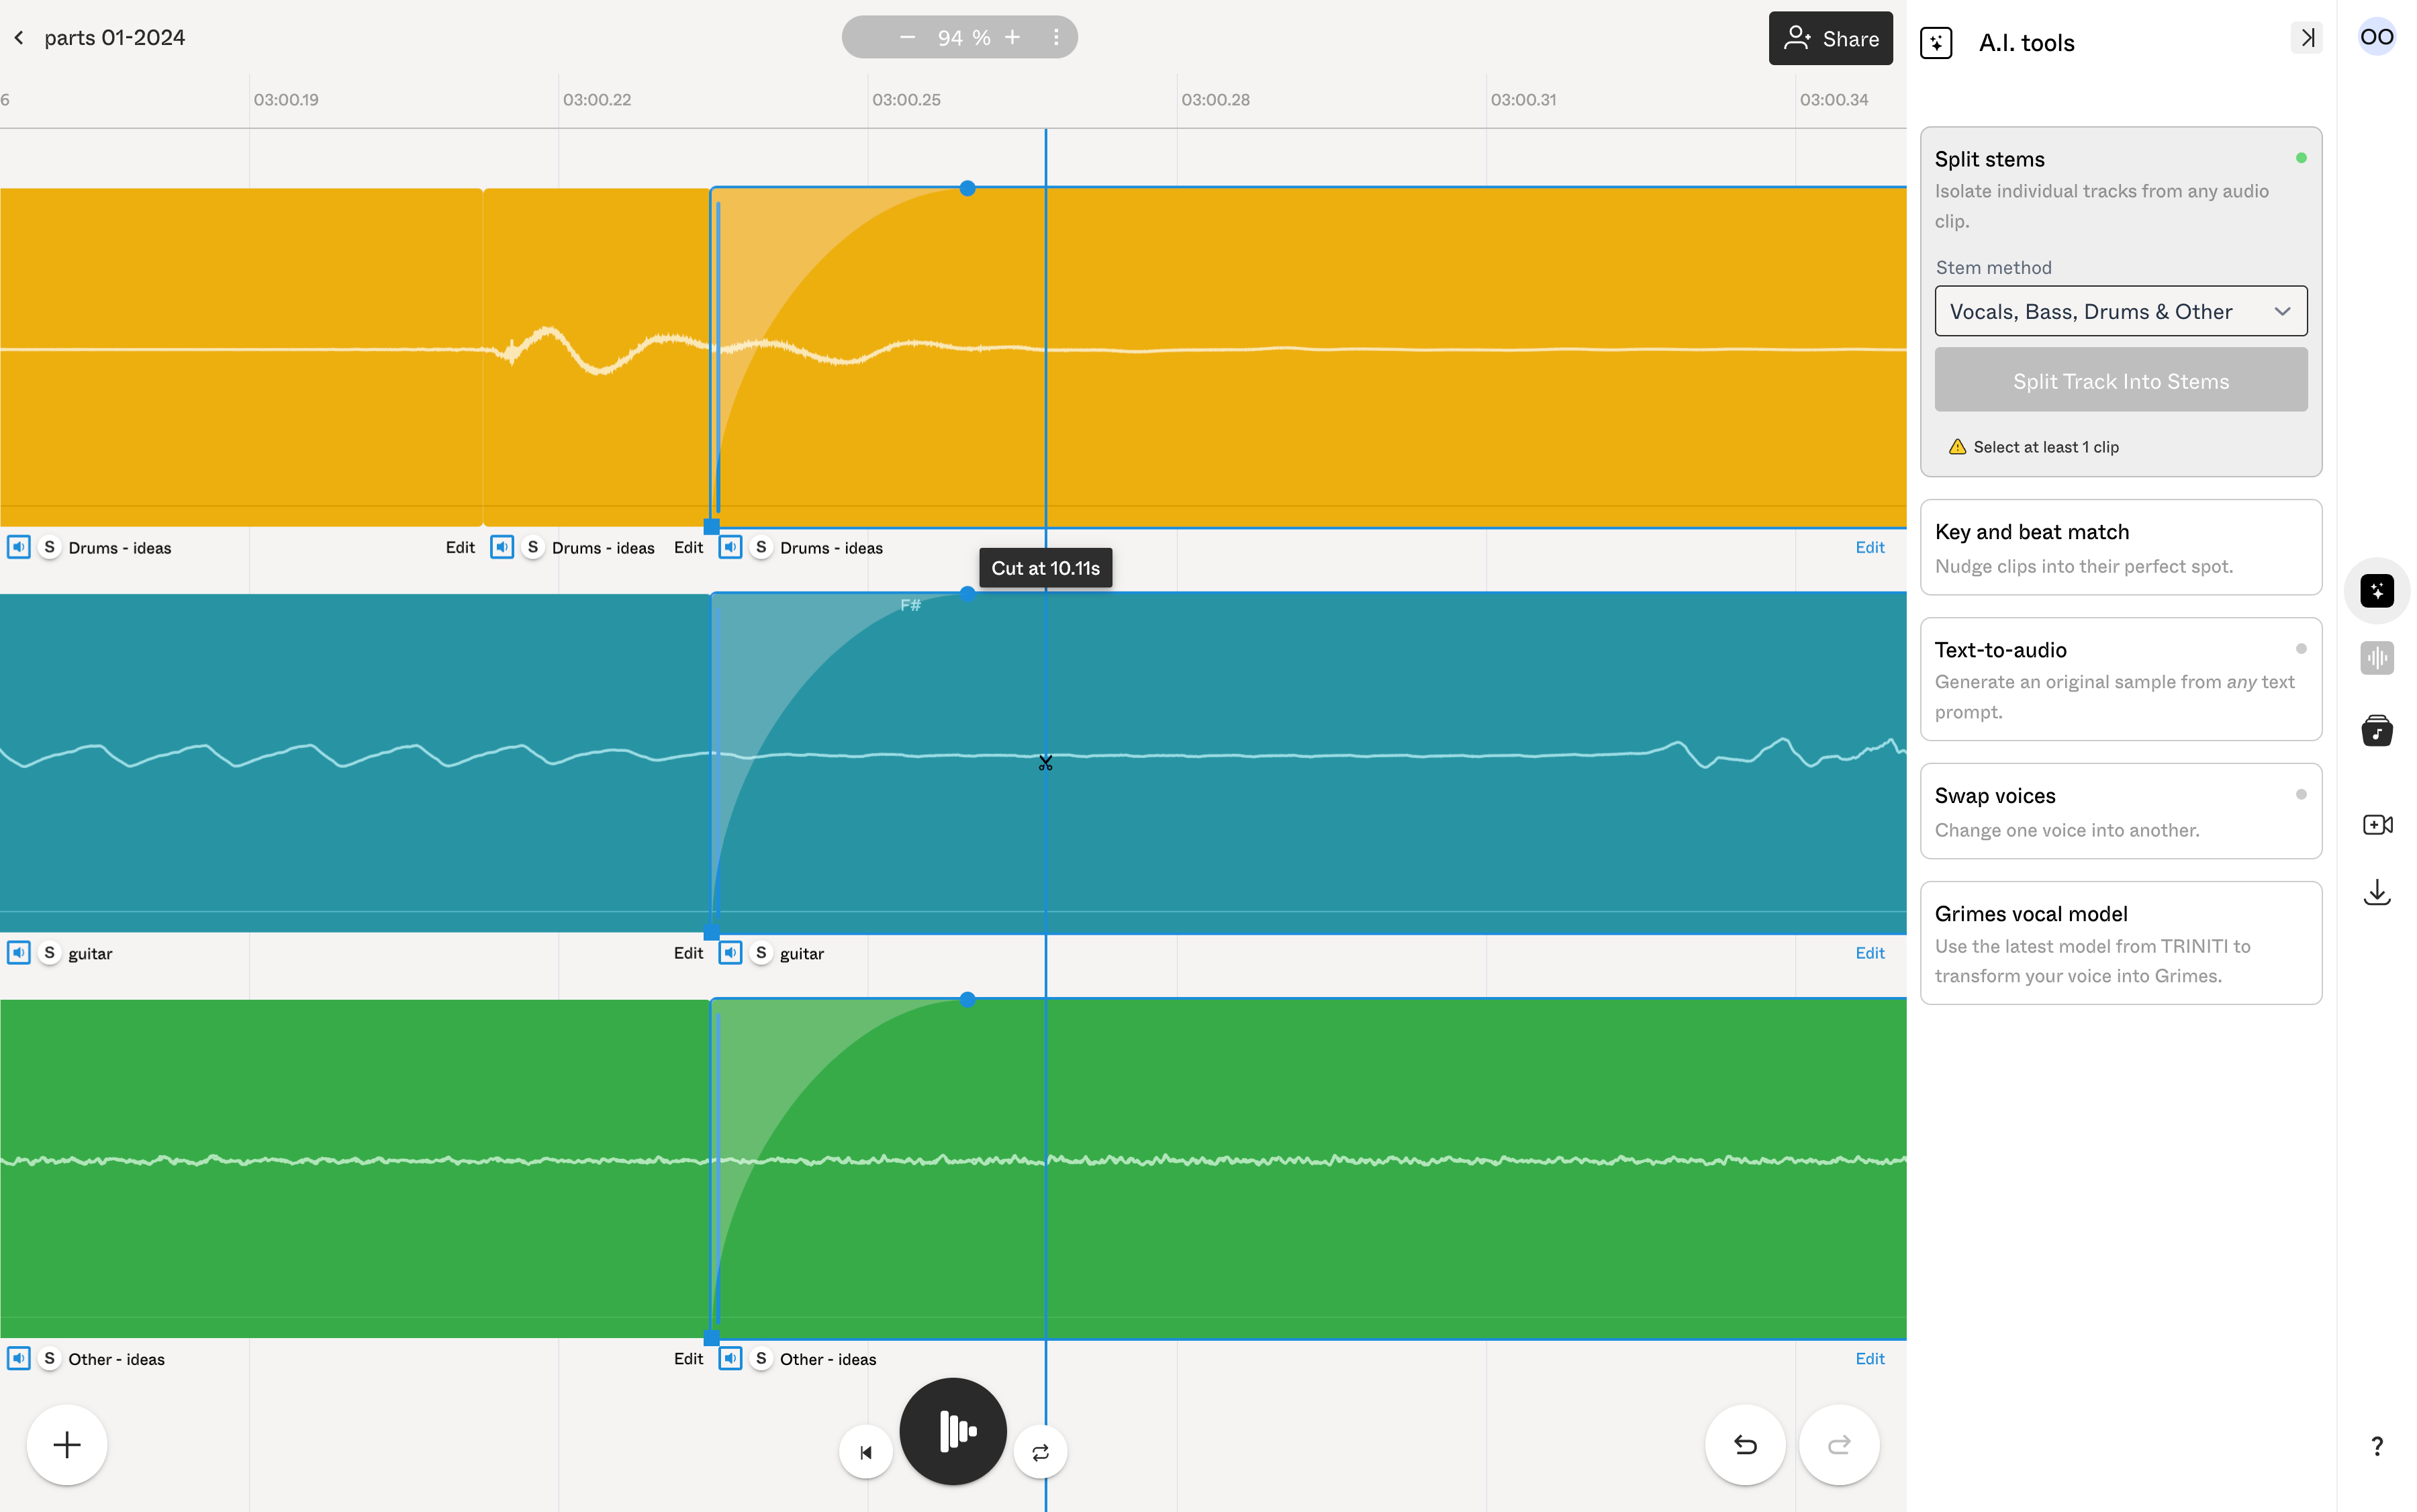This screenshot has height=1512, width=2417.
Task: Open the audio waveform sidebar icon
Action: pyautogui.click(x=2376, y=658)
